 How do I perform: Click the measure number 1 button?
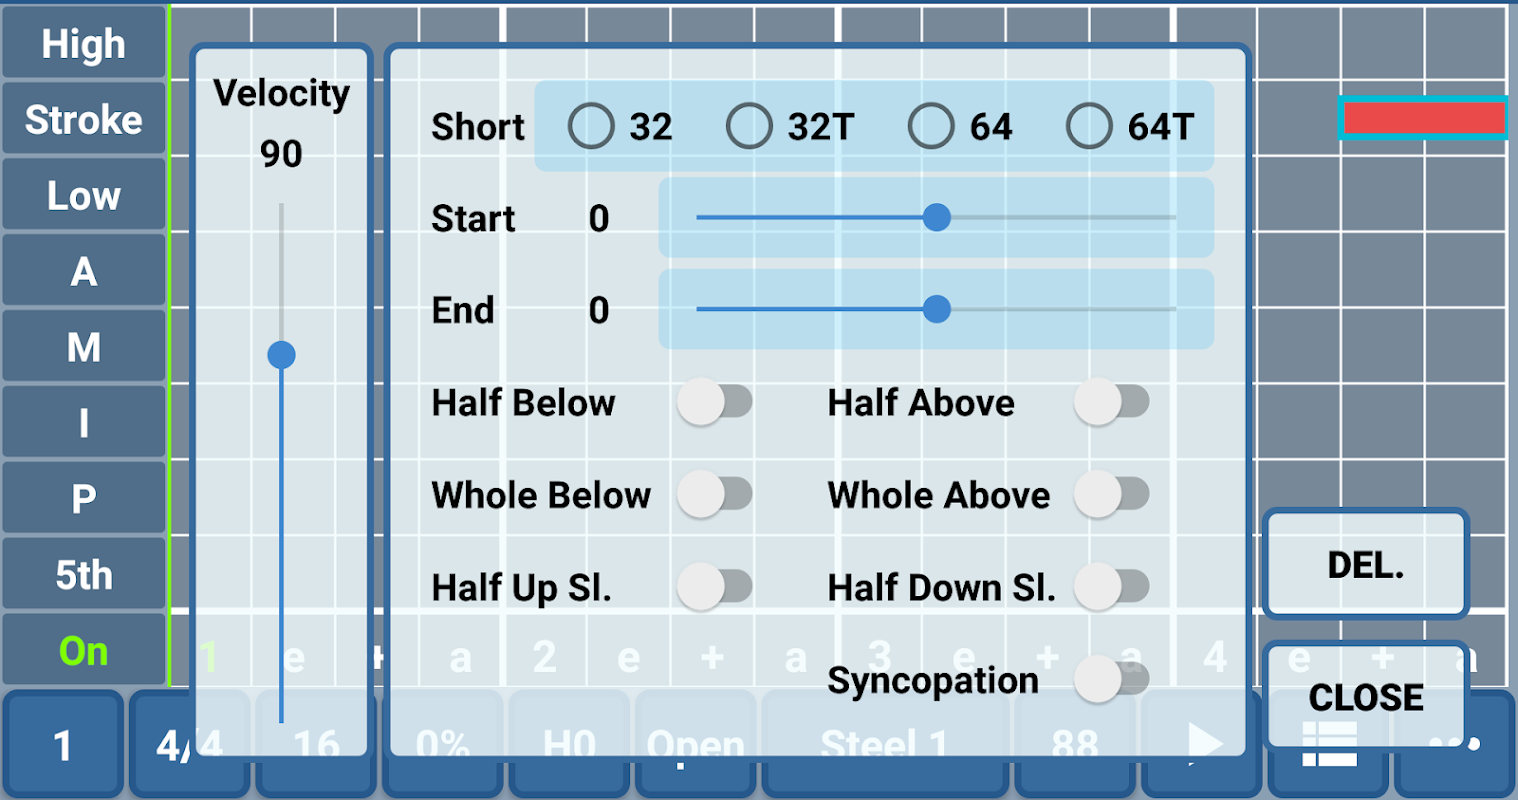click(x=63, y=745)
